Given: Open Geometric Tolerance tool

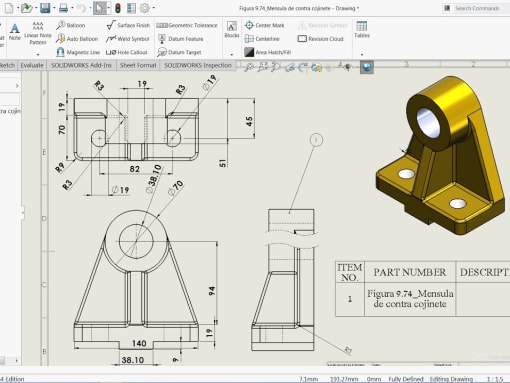Looking at the screenshot, I should coord(187,25).
